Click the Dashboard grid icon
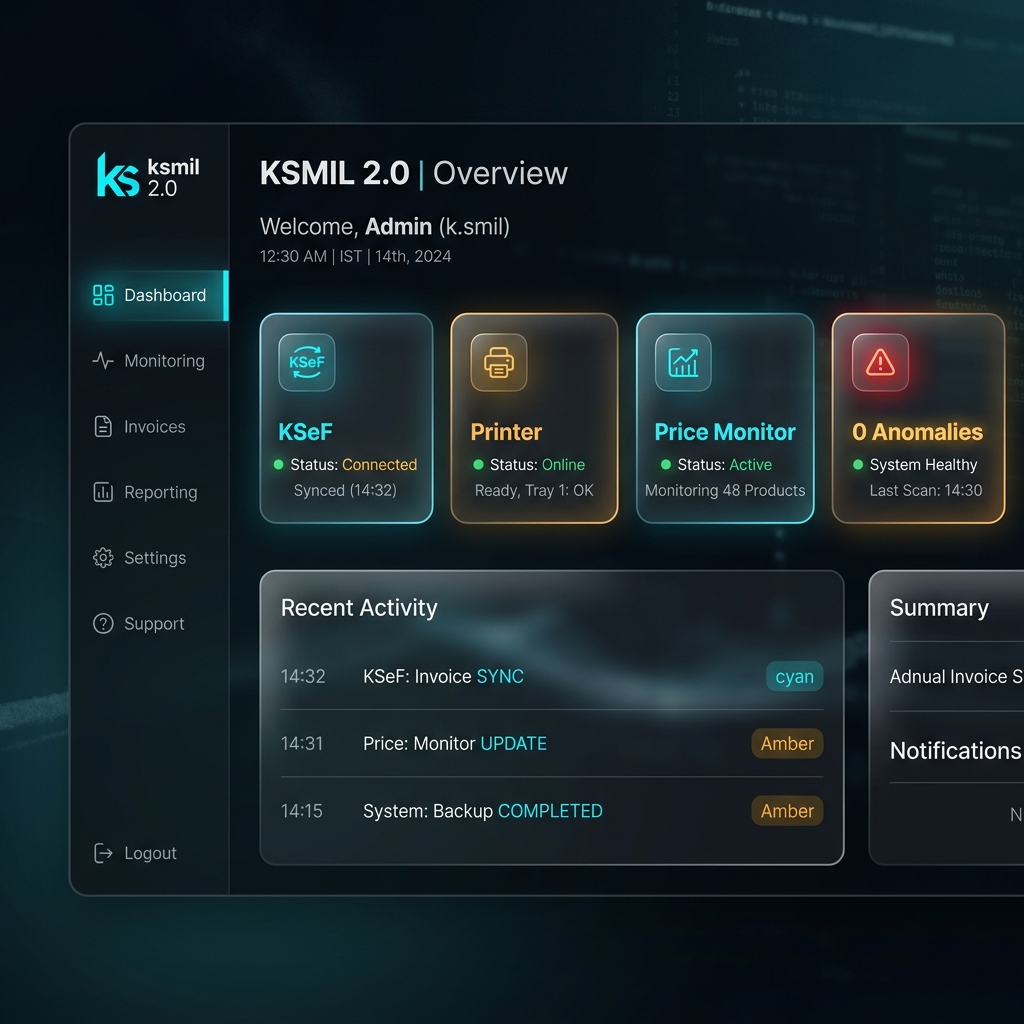Screen dimensions: 1024x1024 [x=103, y=295]
